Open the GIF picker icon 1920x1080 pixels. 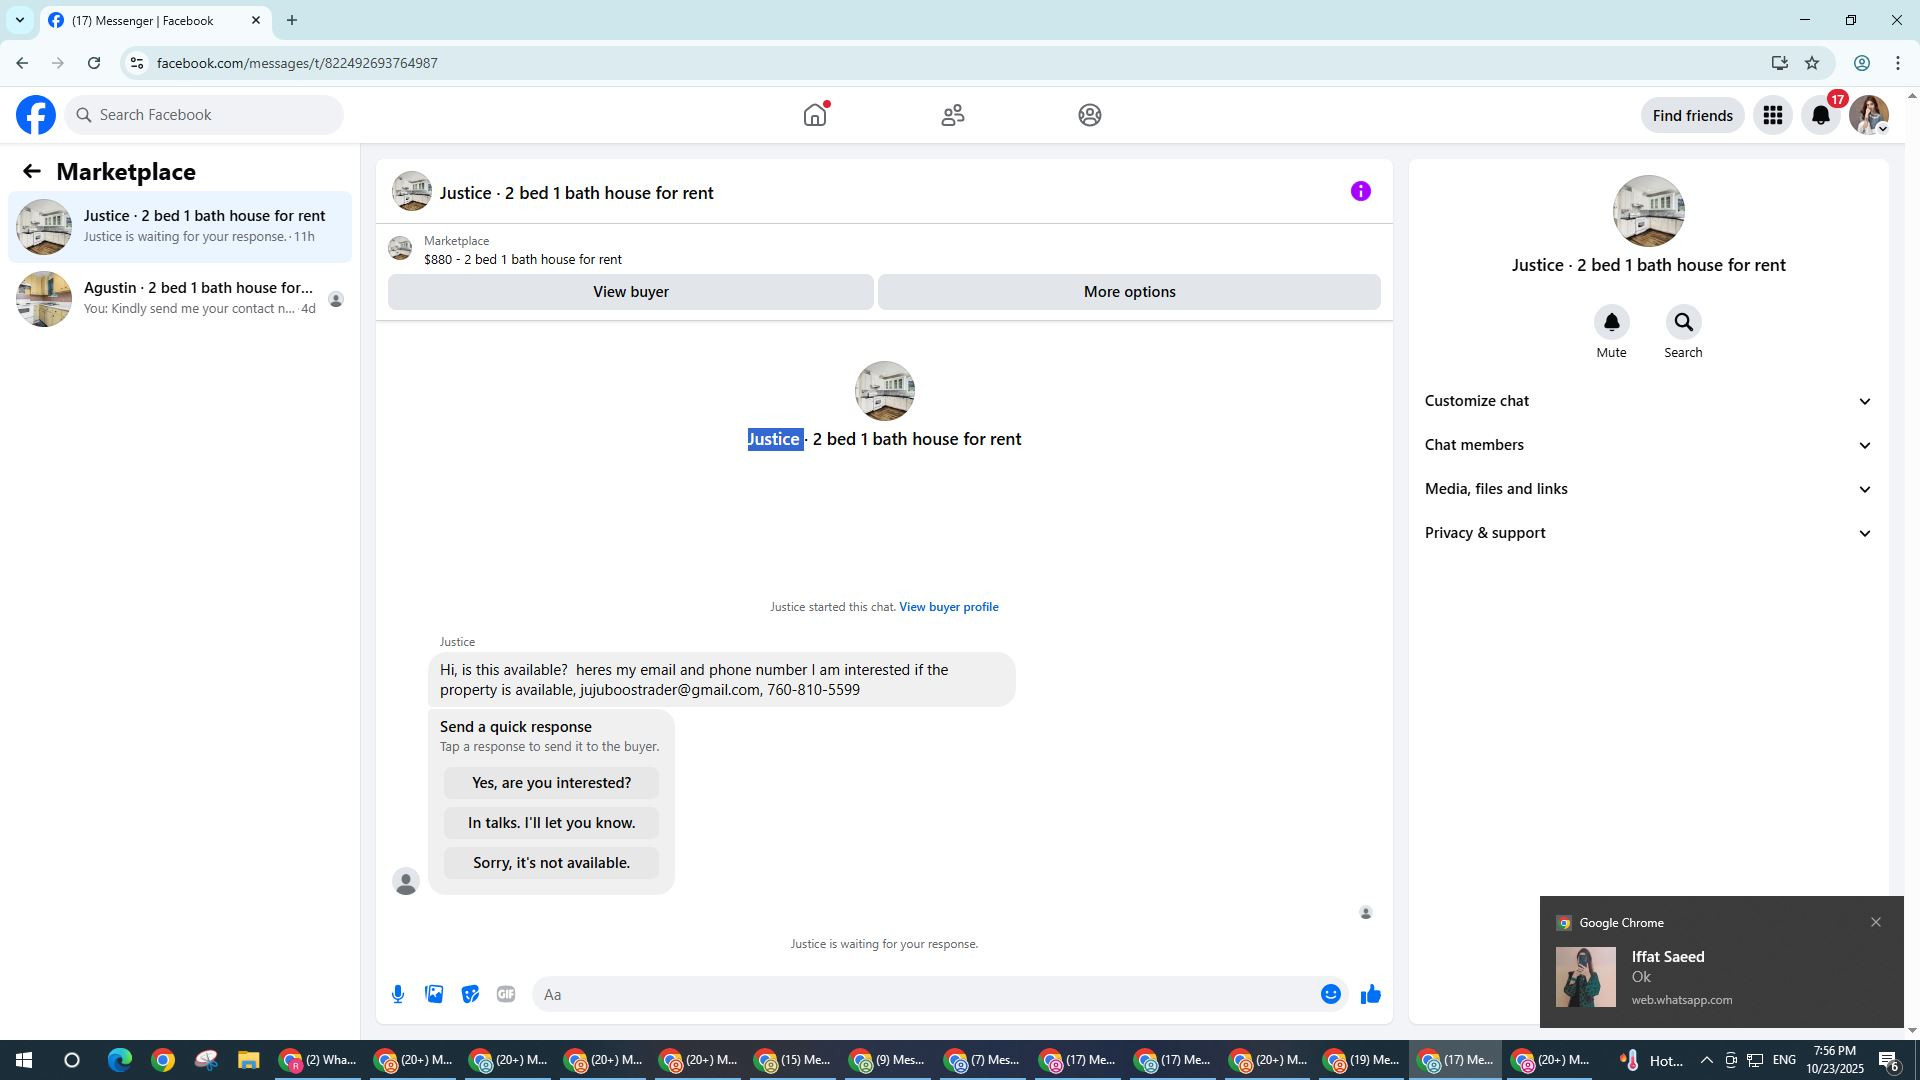pos(506,994)
